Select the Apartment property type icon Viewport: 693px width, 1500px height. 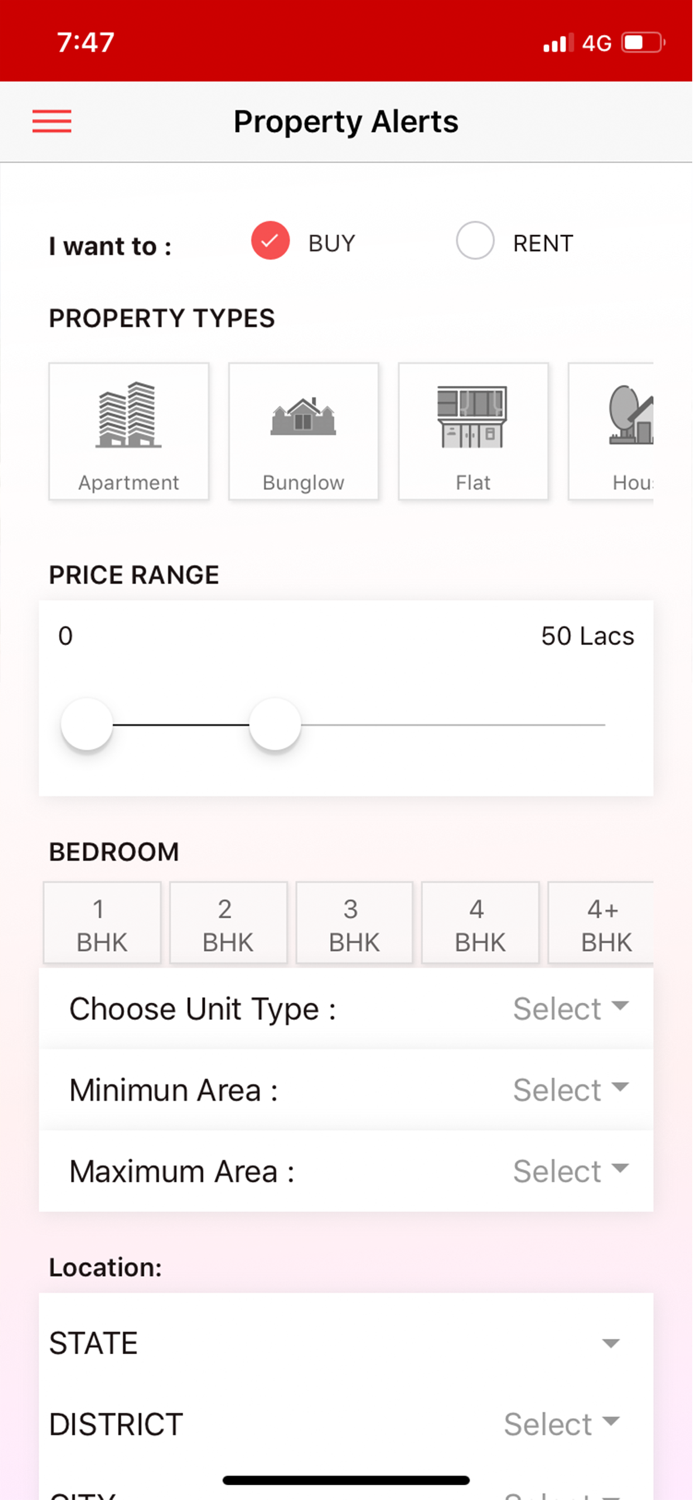(x=128, y=431)
